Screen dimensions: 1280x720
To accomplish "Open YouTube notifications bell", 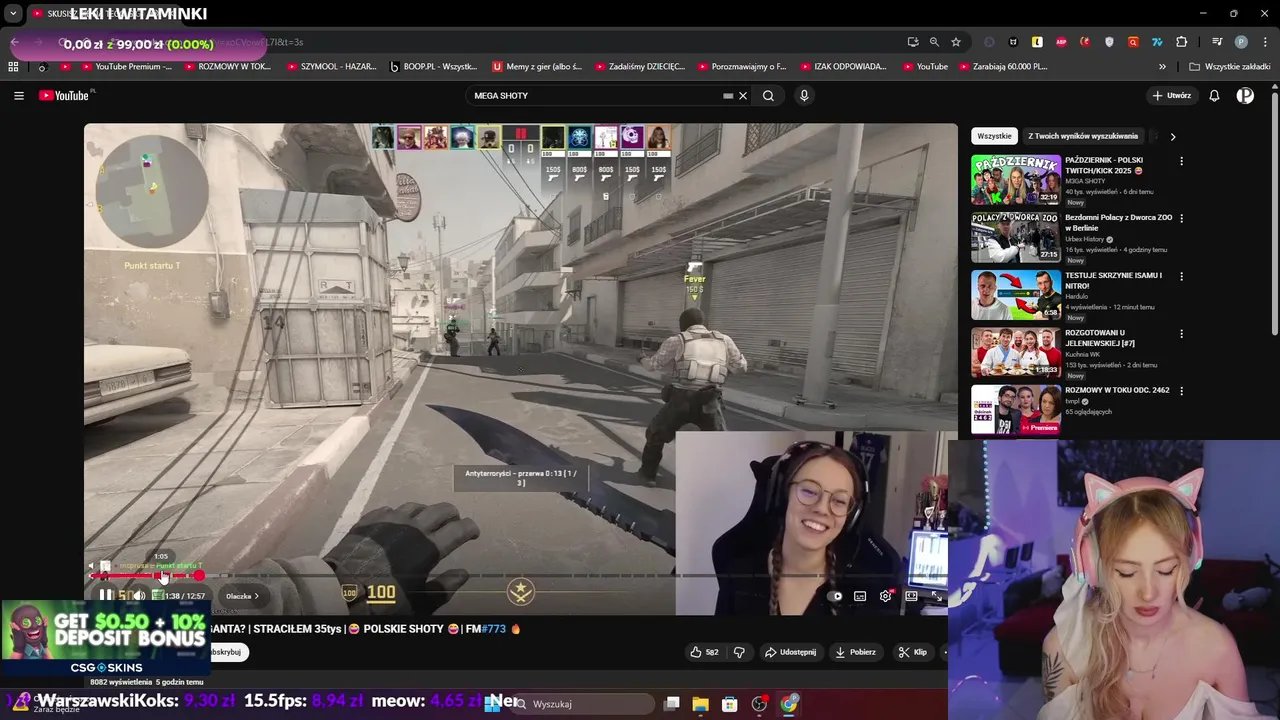I will pos(1214,96).
